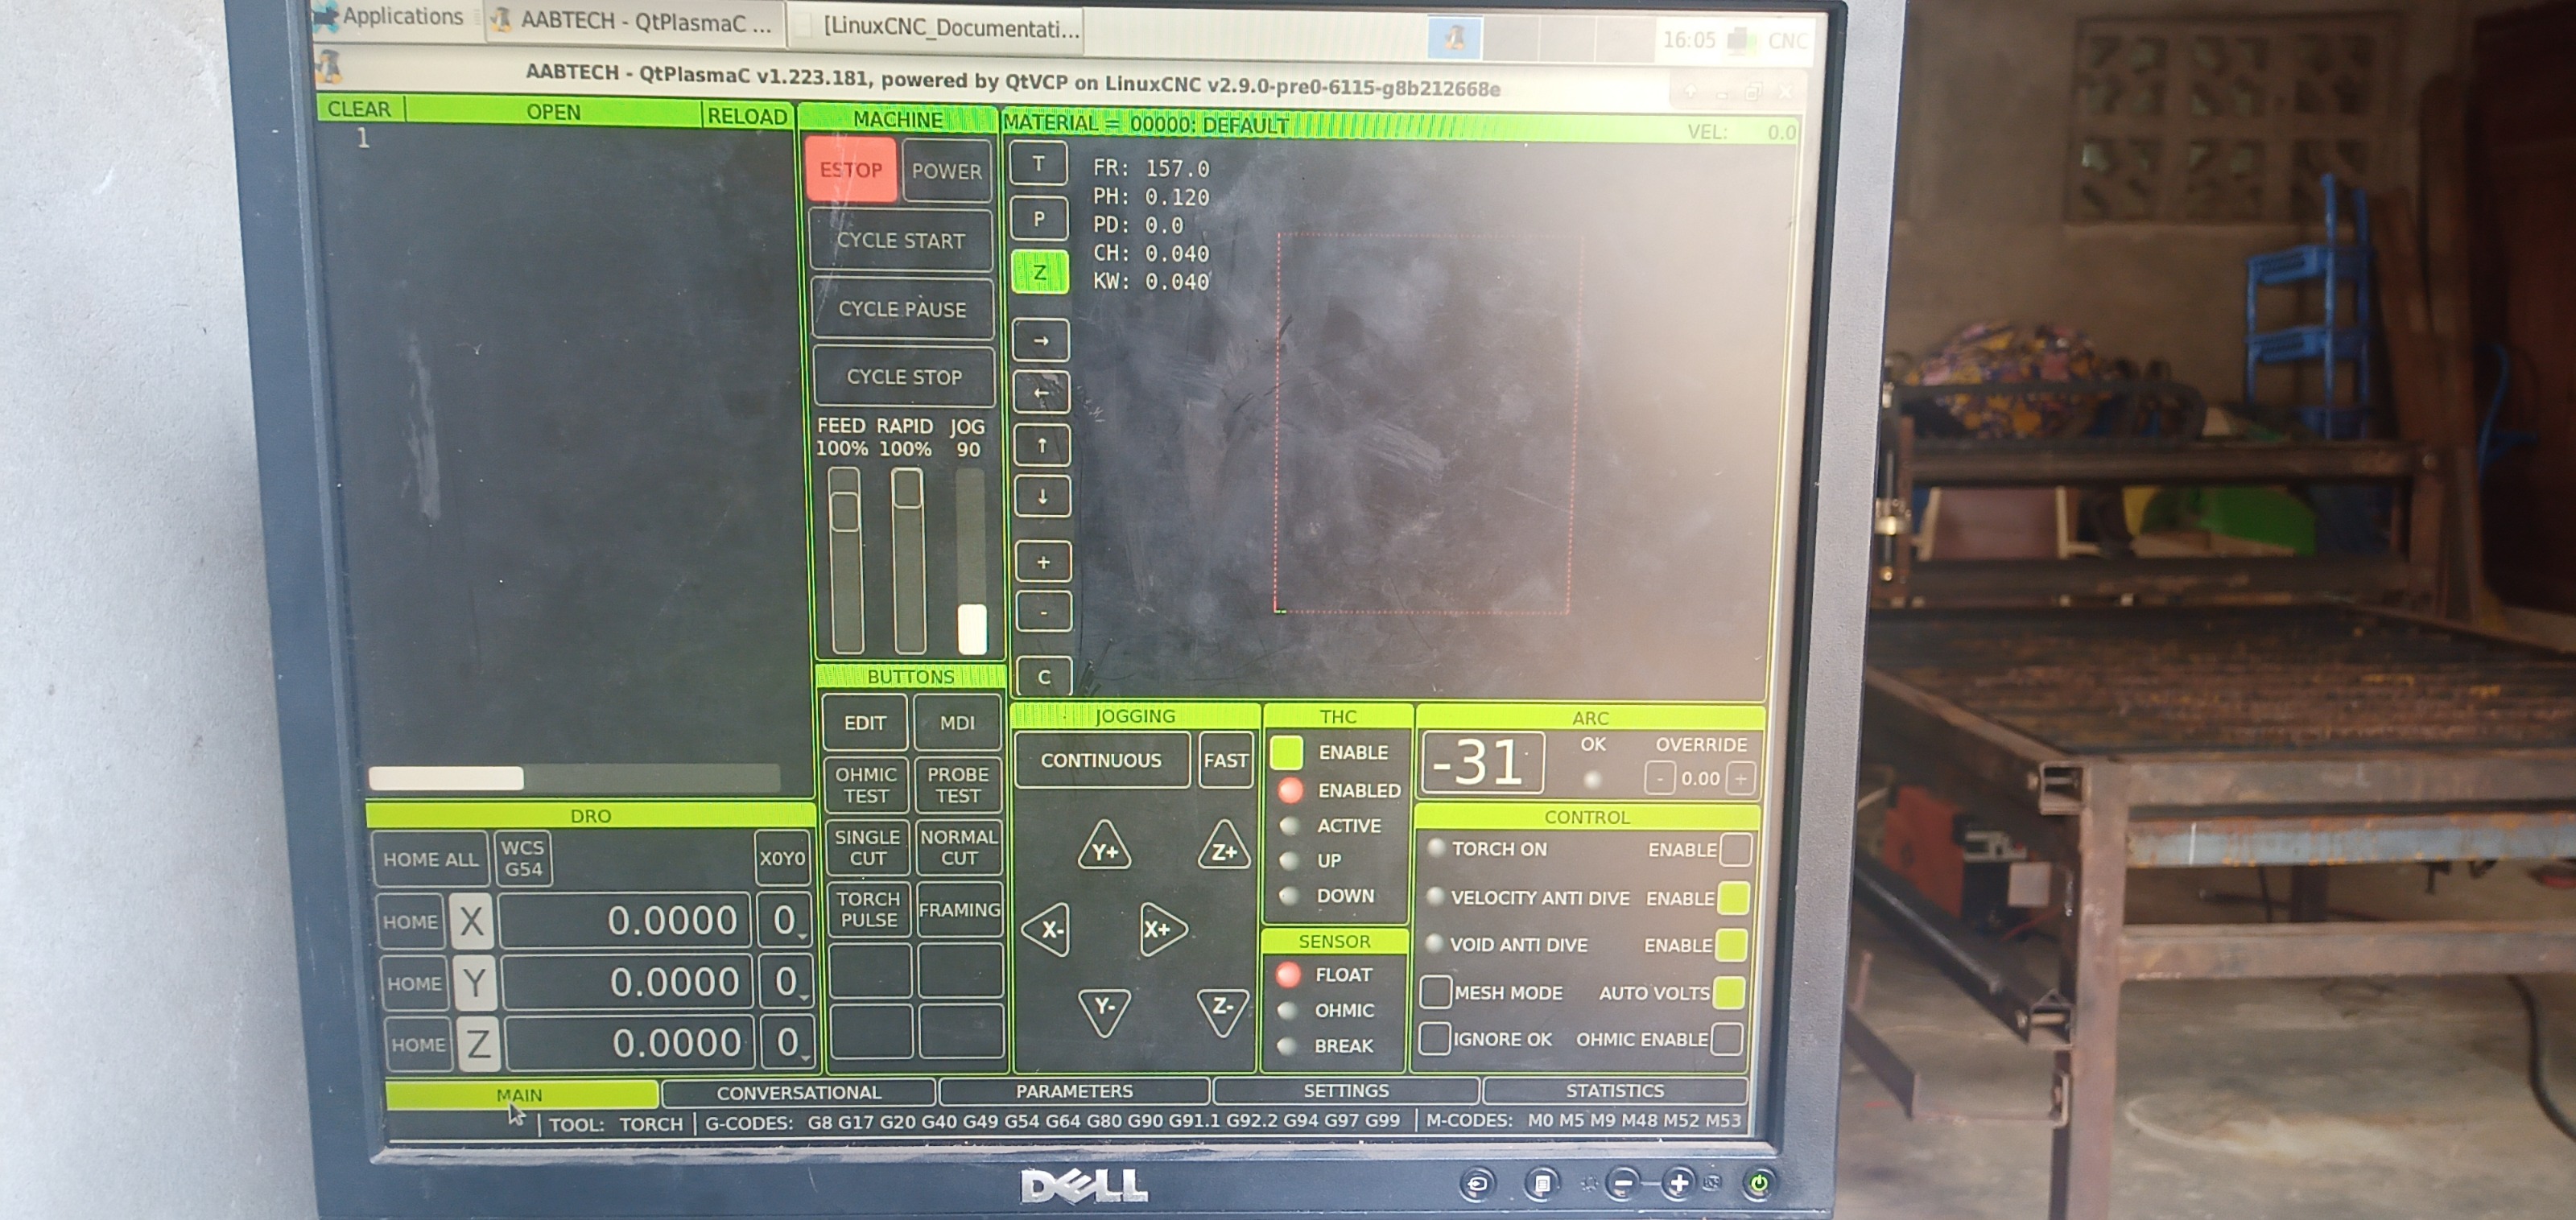Click CYCLE PAUSE
This screenshot has width=2576, height=1220.
pos(903,309)
